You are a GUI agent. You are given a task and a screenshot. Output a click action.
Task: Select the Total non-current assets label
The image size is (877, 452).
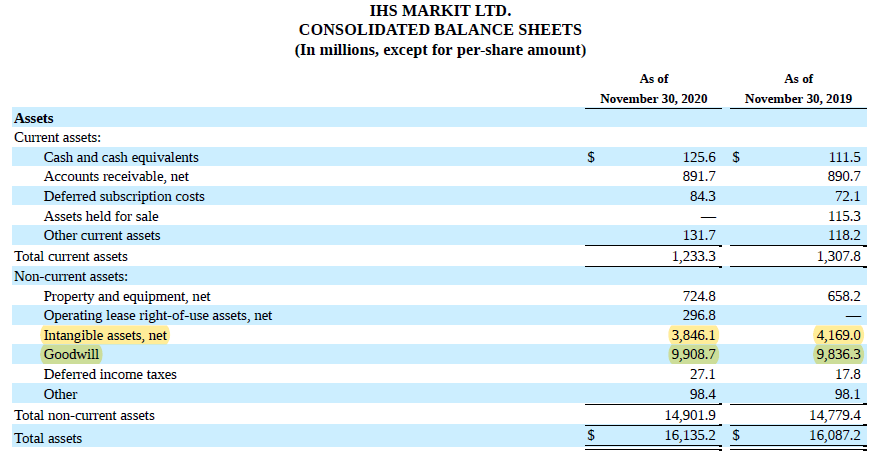tap(84, 416)
